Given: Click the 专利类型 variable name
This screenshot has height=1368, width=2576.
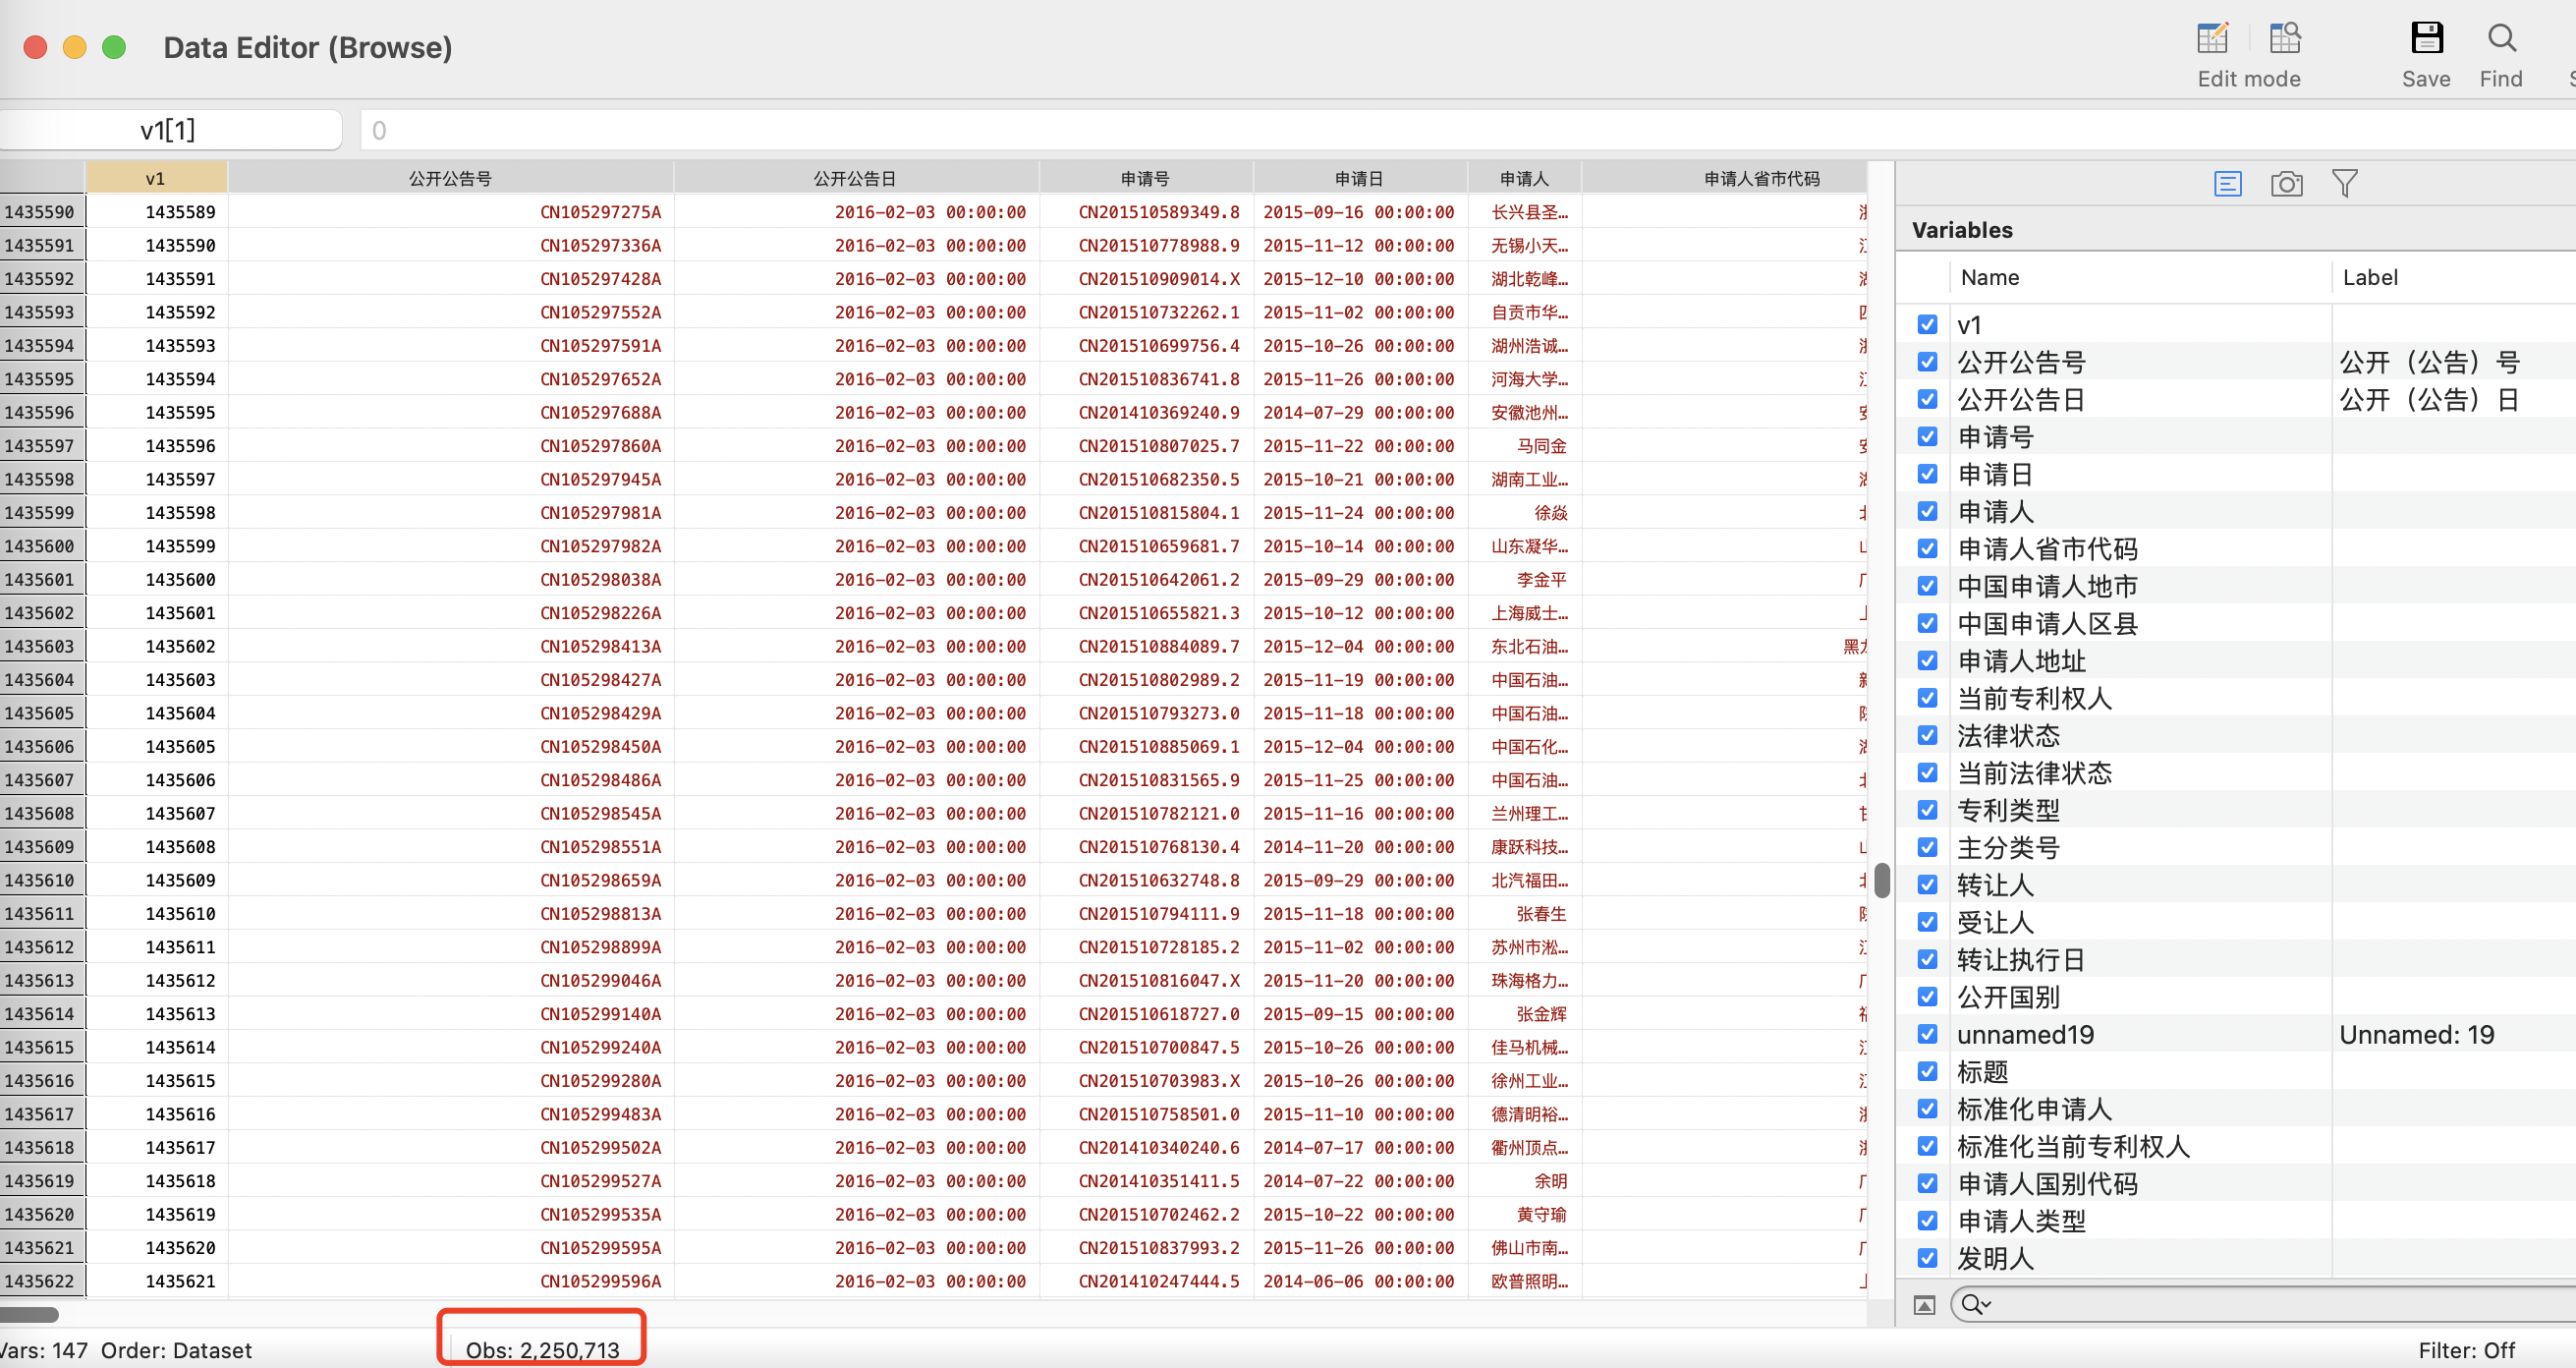Looking at the screenshot, I should tap(2007, 810).
